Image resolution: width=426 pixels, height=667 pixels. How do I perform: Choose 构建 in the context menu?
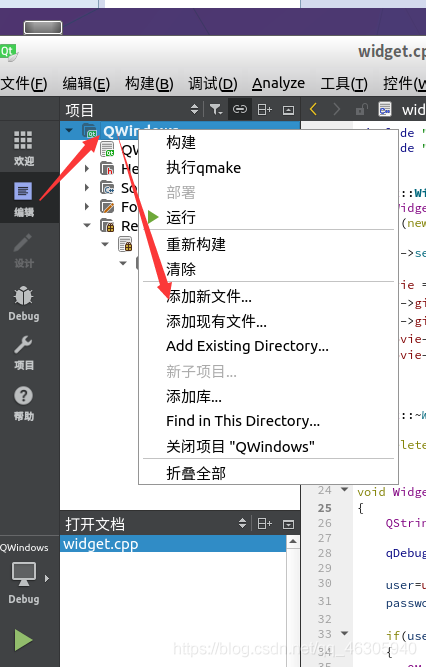[x=268, y=143]
